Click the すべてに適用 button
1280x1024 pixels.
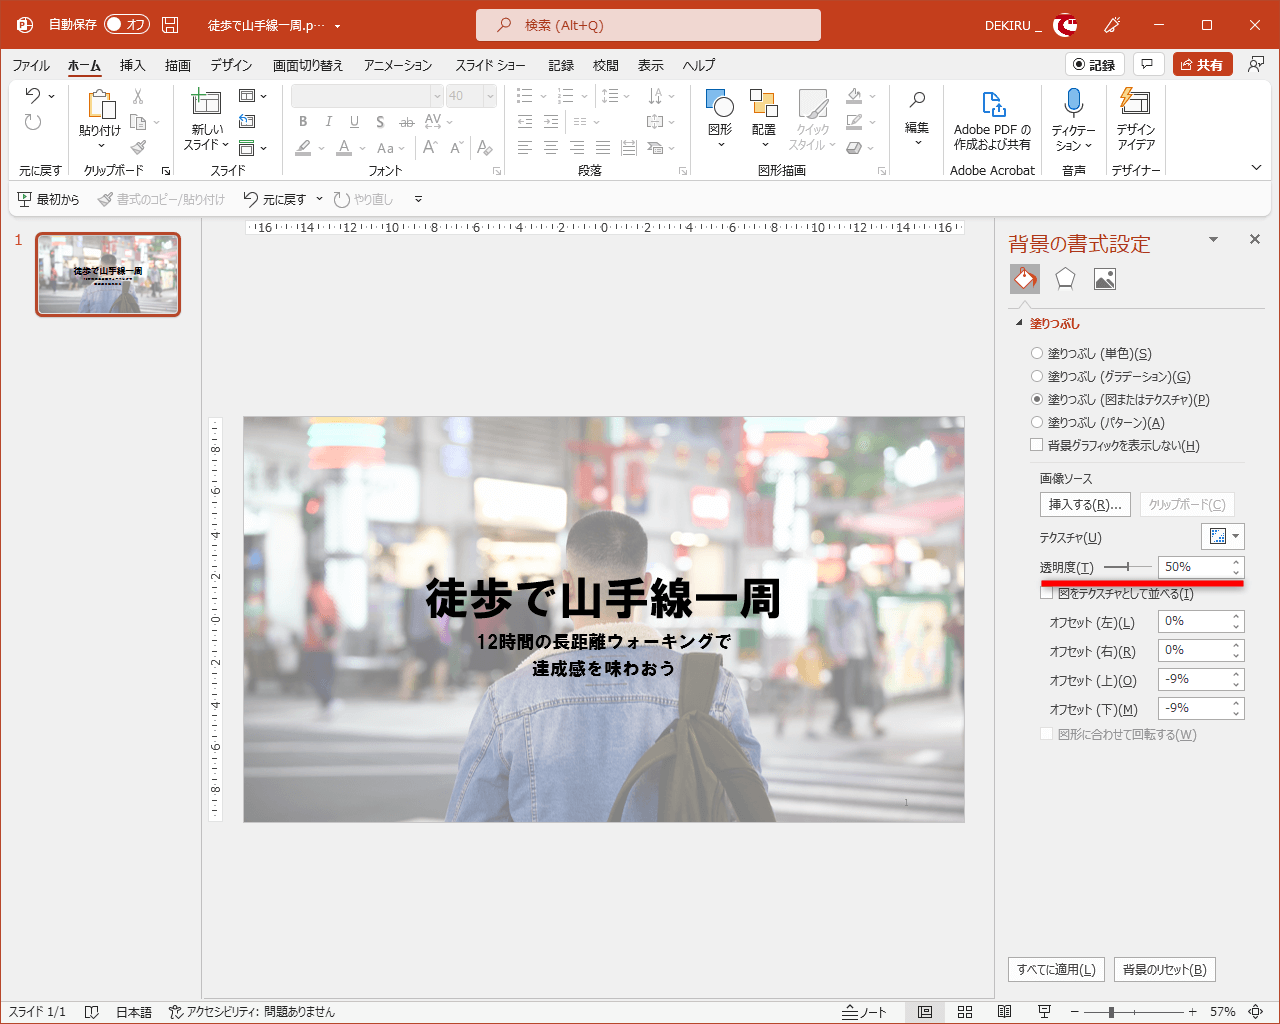point(1056,969)
